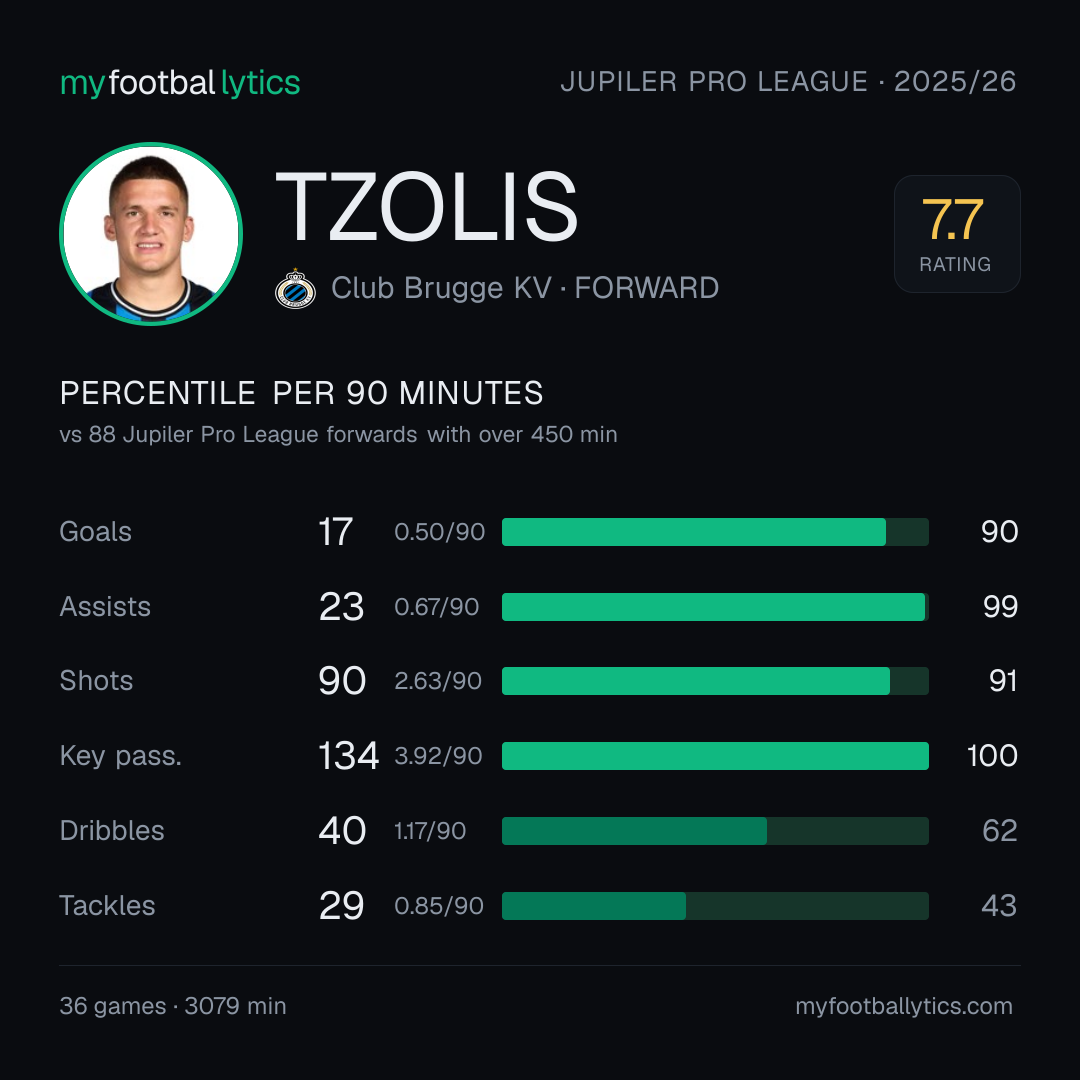Image resolution: width=1080 pixels, height=1080 pixels.
Task: Click the 134 key passes total
Action: coord(349,756)
